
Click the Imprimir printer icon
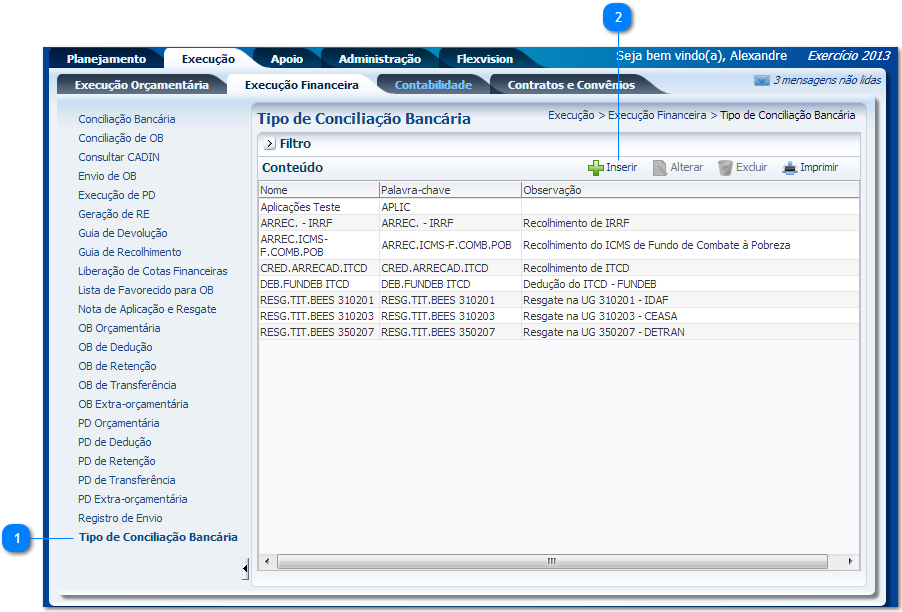(x=789, y=168)
